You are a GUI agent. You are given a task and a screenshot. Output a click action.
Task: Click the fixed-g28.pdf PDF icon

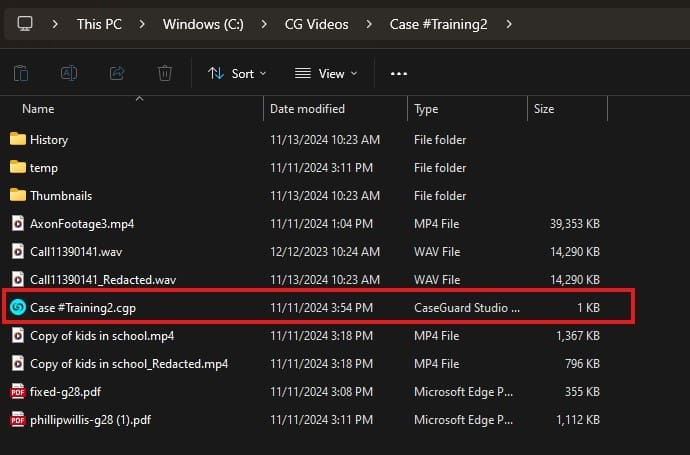(17, 391)
